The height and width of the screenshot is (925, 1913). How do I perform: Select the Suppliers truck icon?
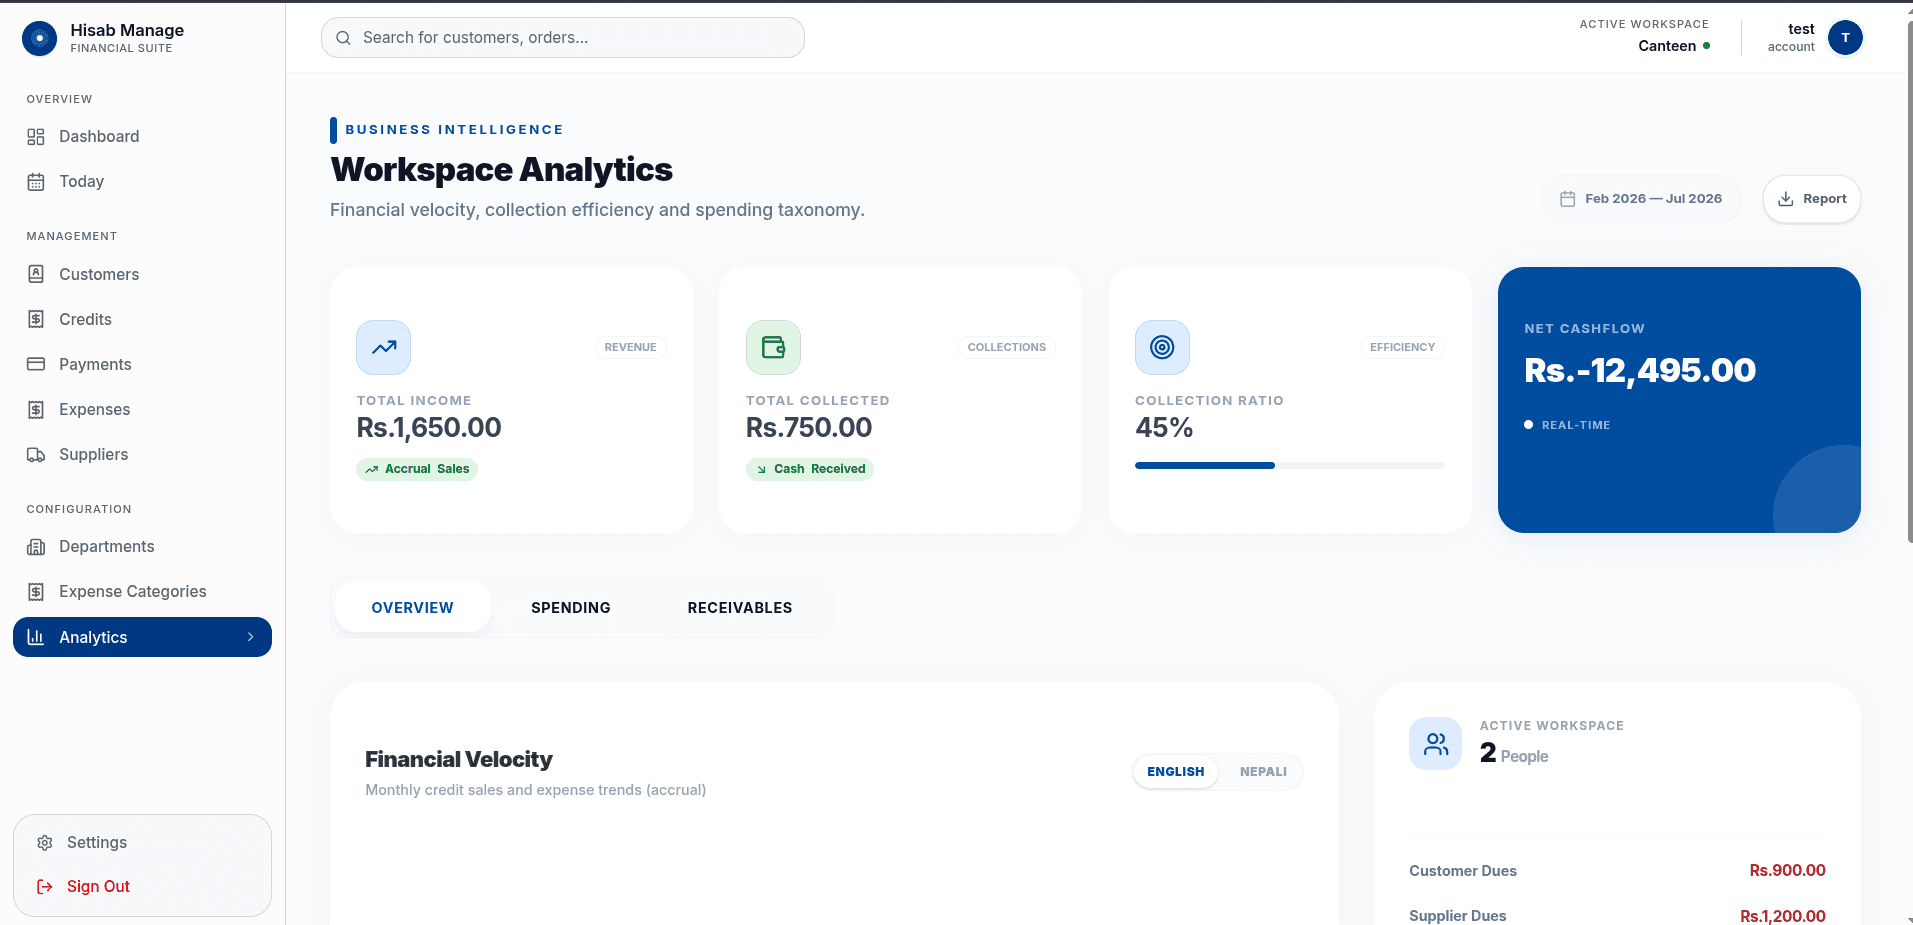click(x=36, y=455)
